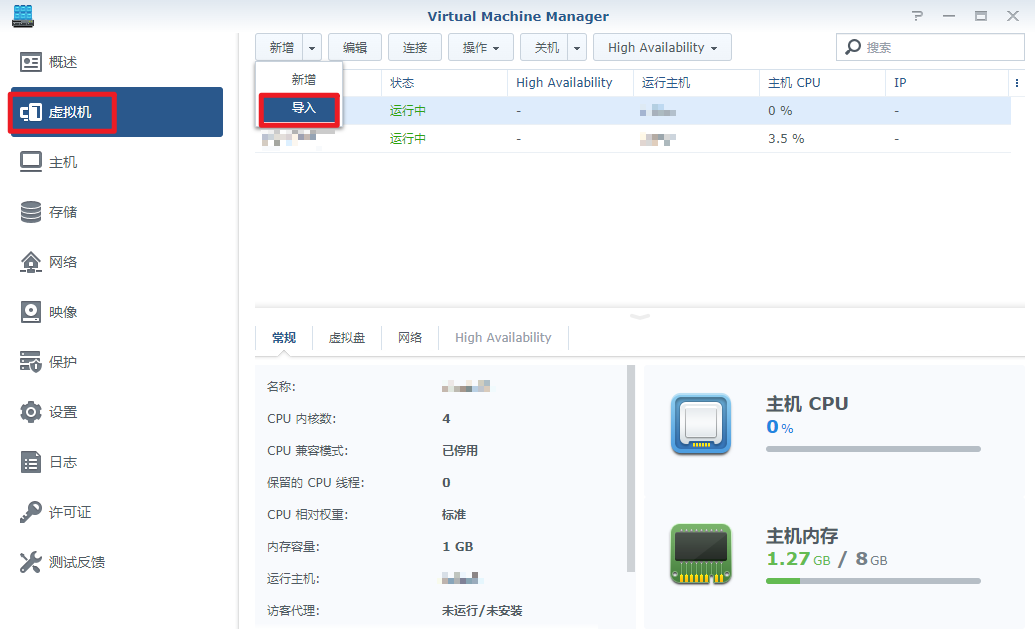1035x629 pixels.
Task: Click the 编辑 edit button
Action: click(x=355, y=48)
